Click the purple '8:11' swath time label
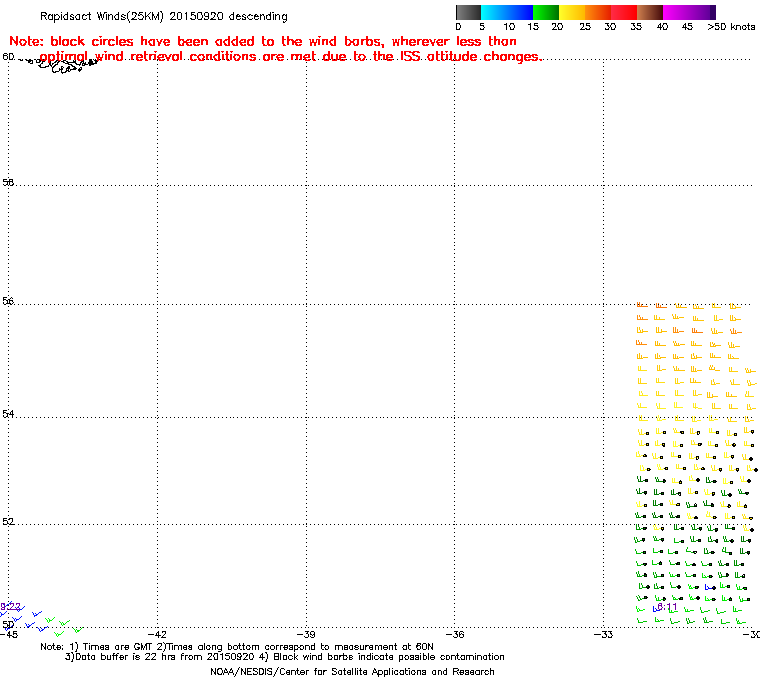Screen dimensions: 760x688 667,607
